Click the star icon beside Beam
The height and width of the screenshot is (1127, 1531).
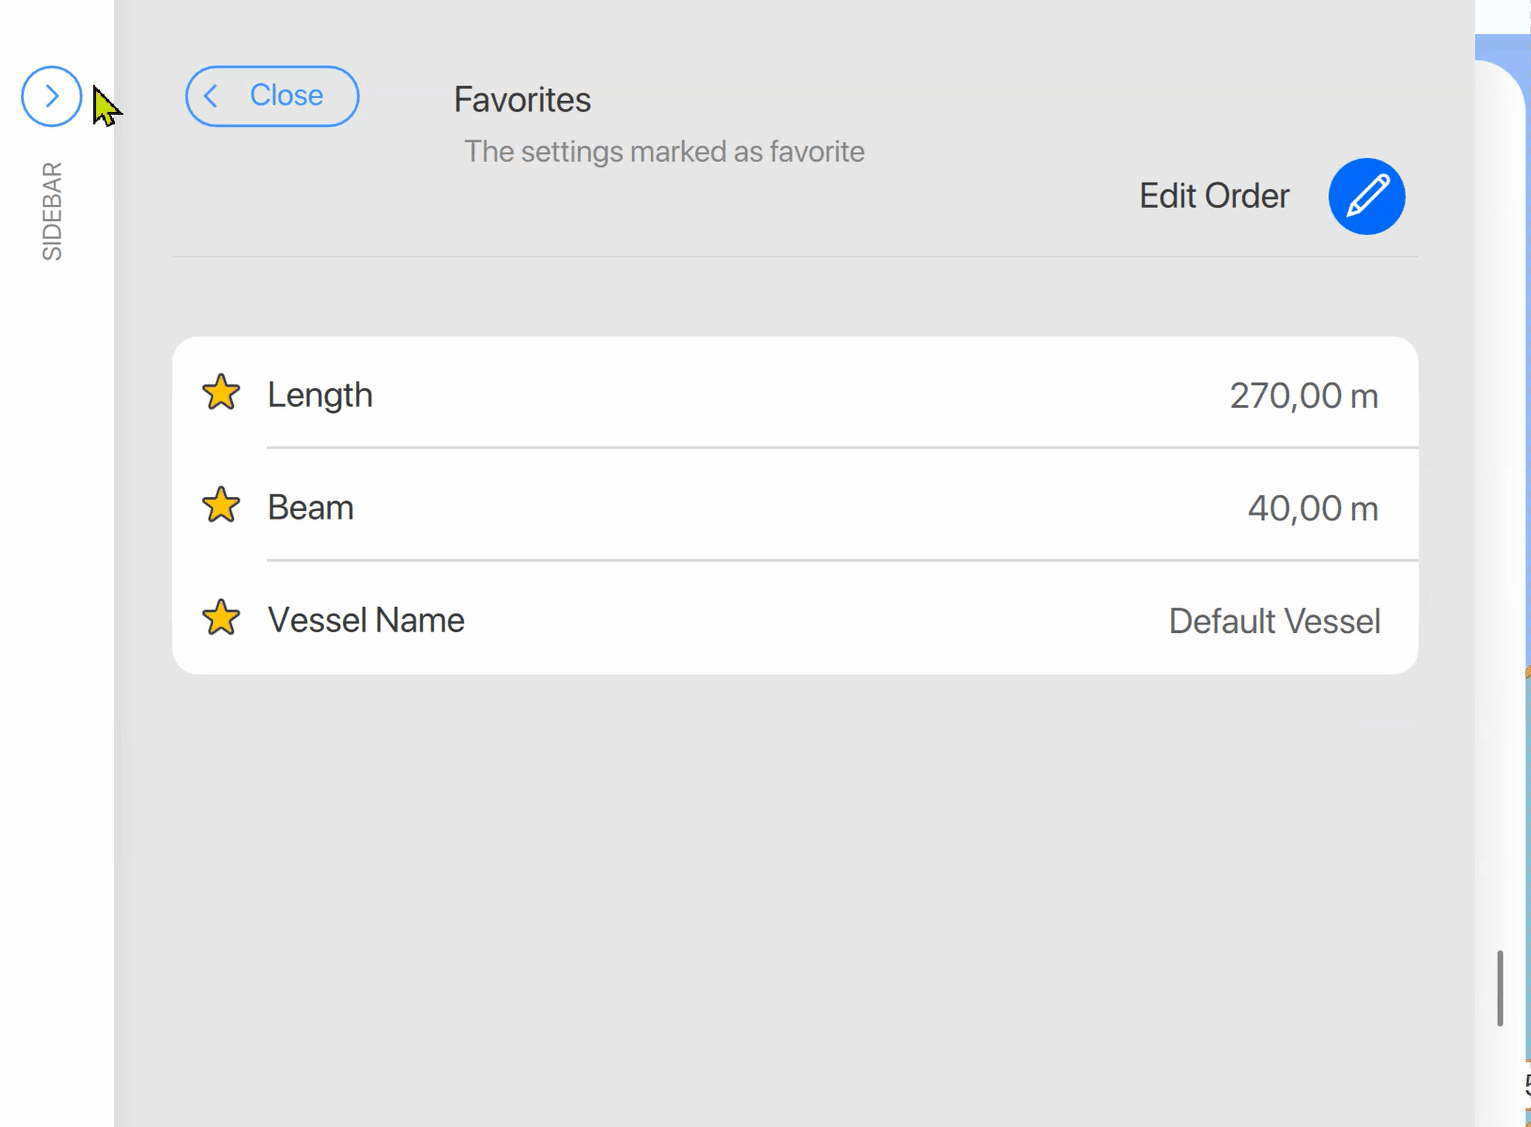pyautogui.click(x=220, y=506)
